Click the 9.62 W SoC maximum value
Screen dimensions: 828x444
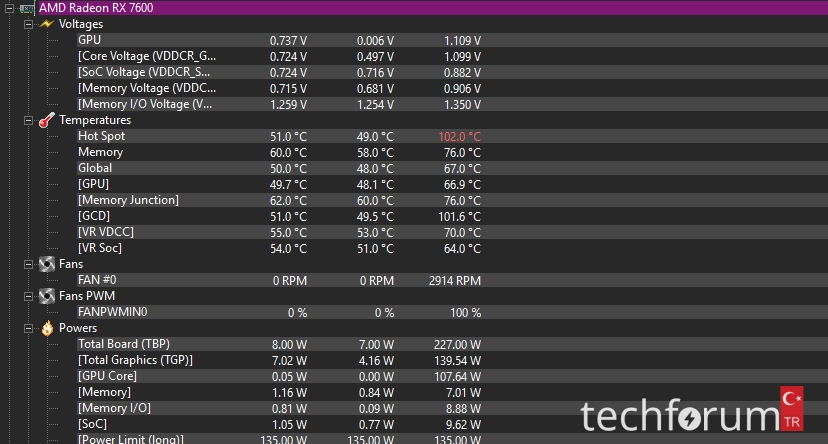463,424
